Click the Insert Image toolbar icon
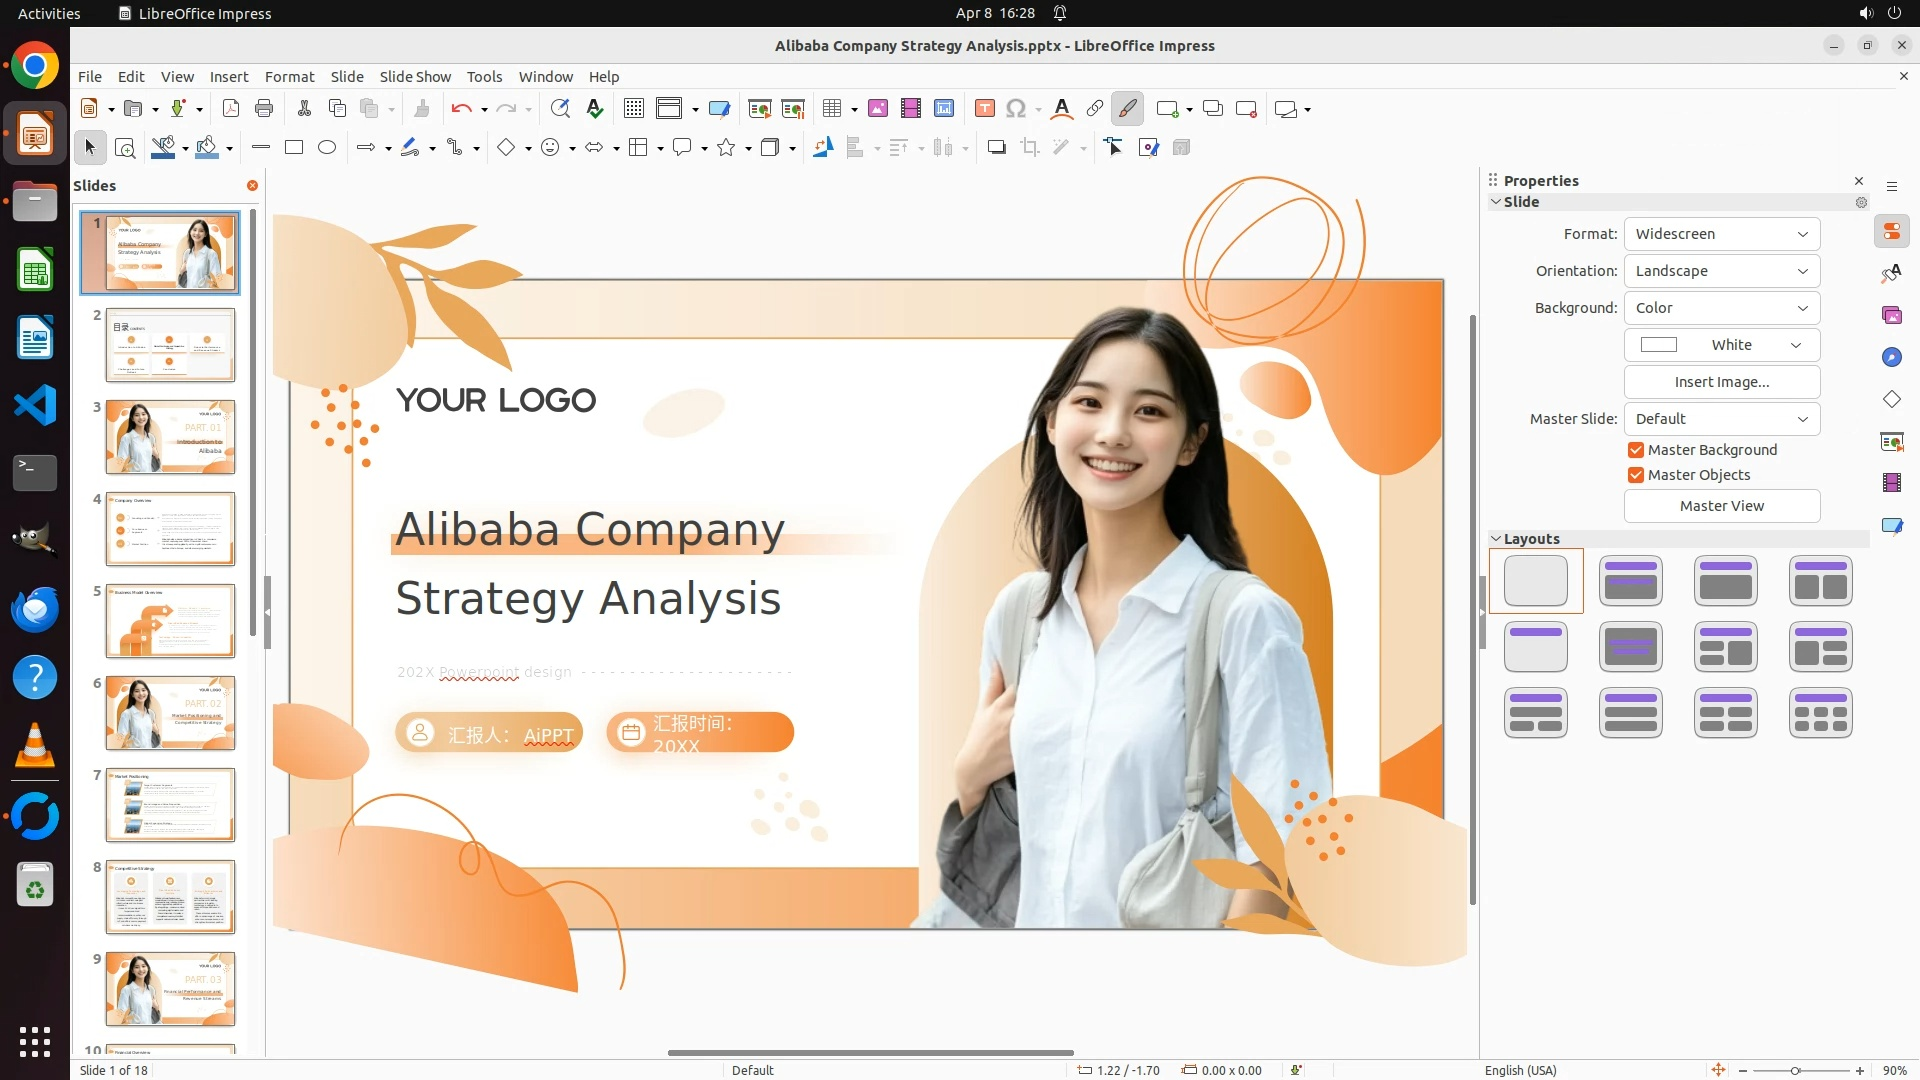The width and height of the screenshot is (1920, 1080). (x=878, y=109)
